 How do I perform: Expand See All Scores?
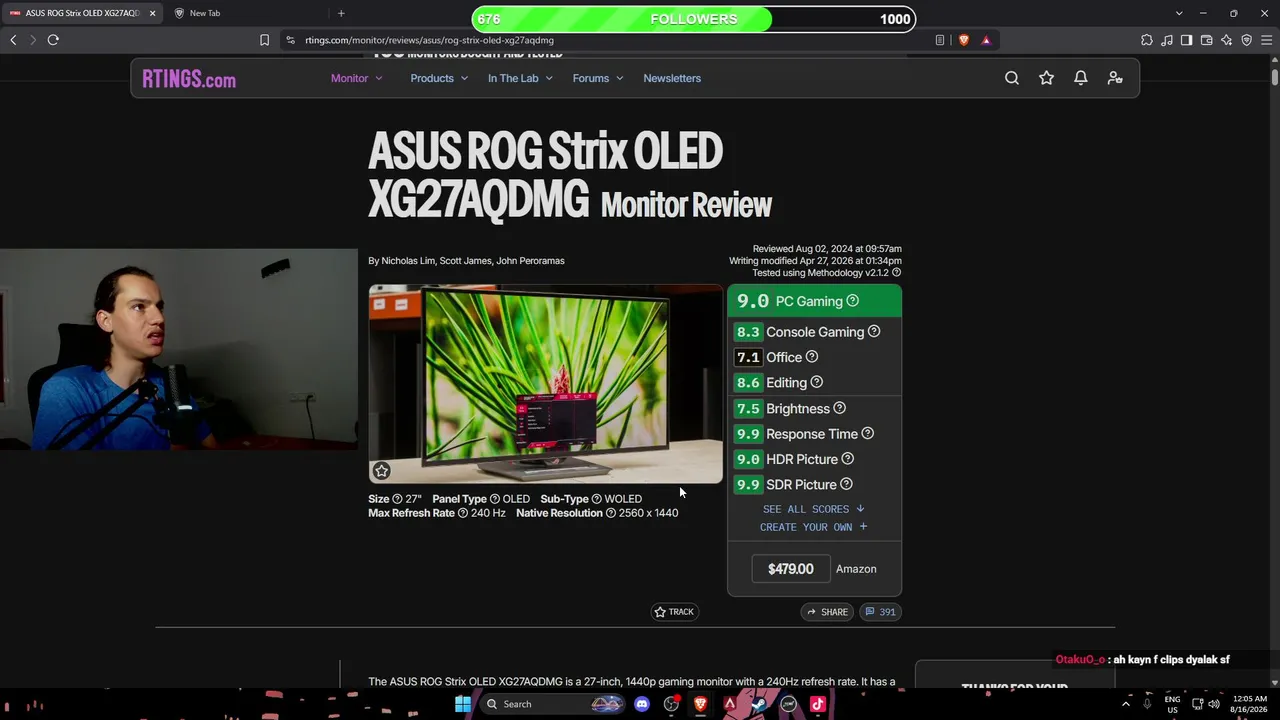(x=813, y=509)
